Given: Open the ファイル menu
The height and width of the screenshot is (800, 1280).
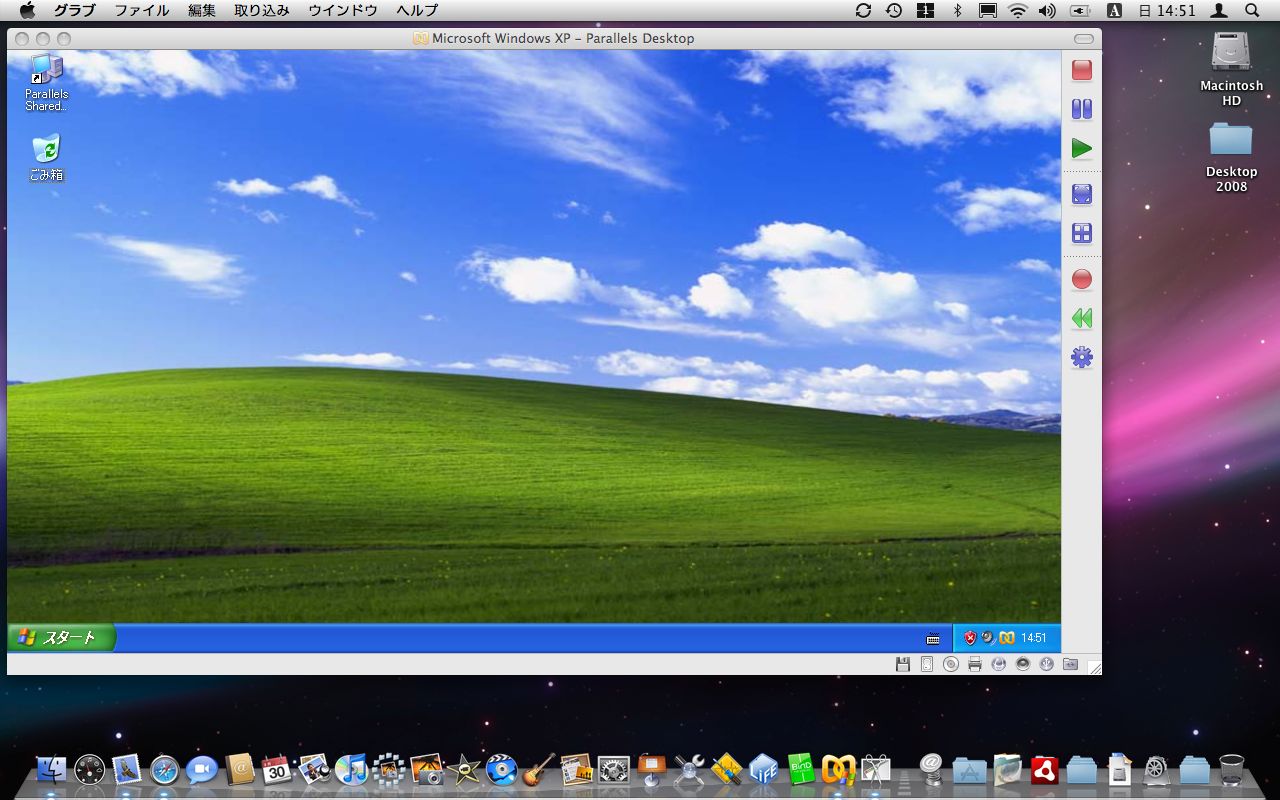Looking at the screenshot, I should (142, 11).
